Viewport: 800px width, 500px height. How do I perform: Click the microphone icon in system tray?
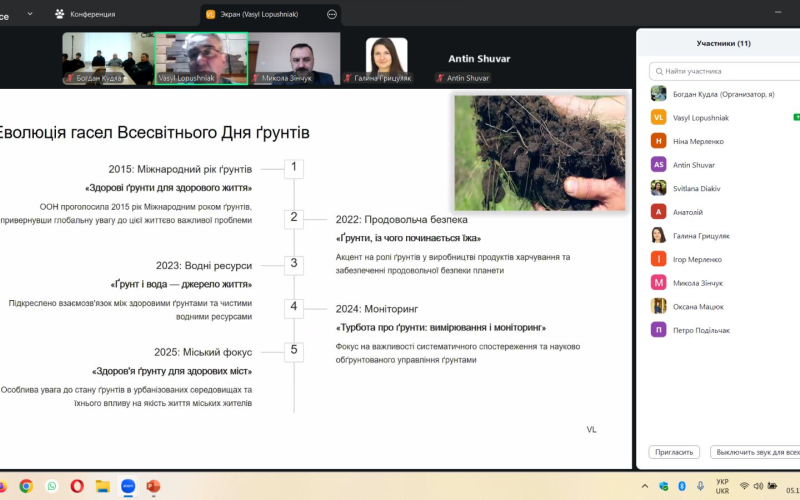pos(699,486)
